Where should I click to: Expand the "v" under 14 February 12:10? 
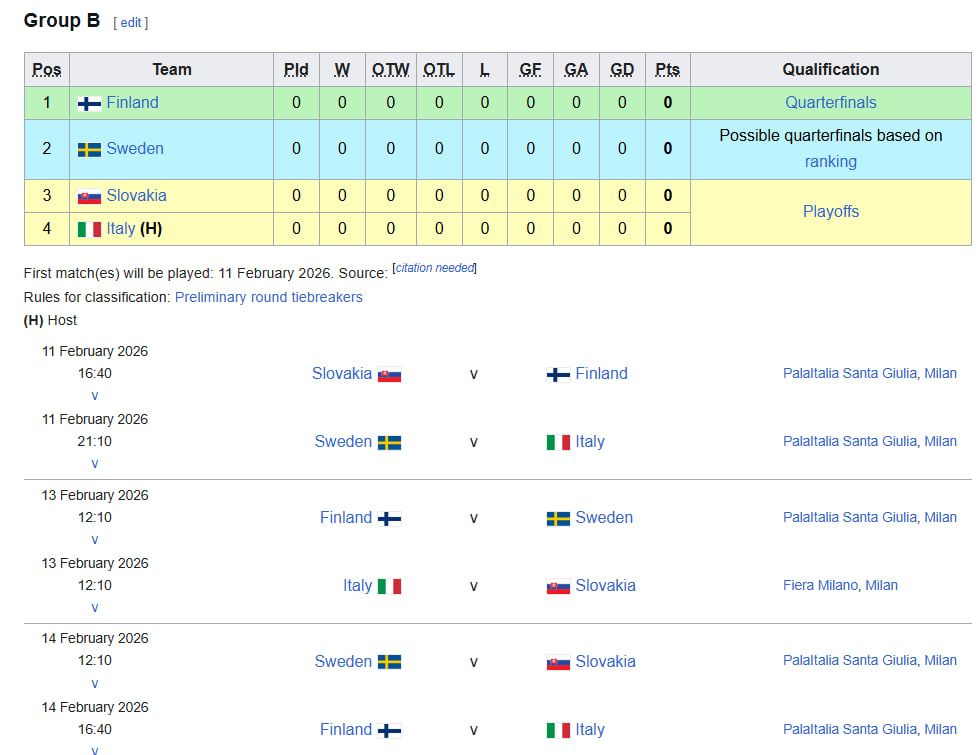[95, 684]
